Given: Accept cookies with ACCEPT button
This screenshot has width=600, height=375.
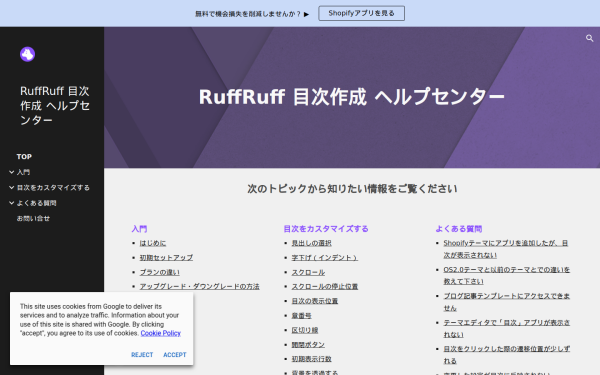Looking at the screenshot, I should point(175,355).
